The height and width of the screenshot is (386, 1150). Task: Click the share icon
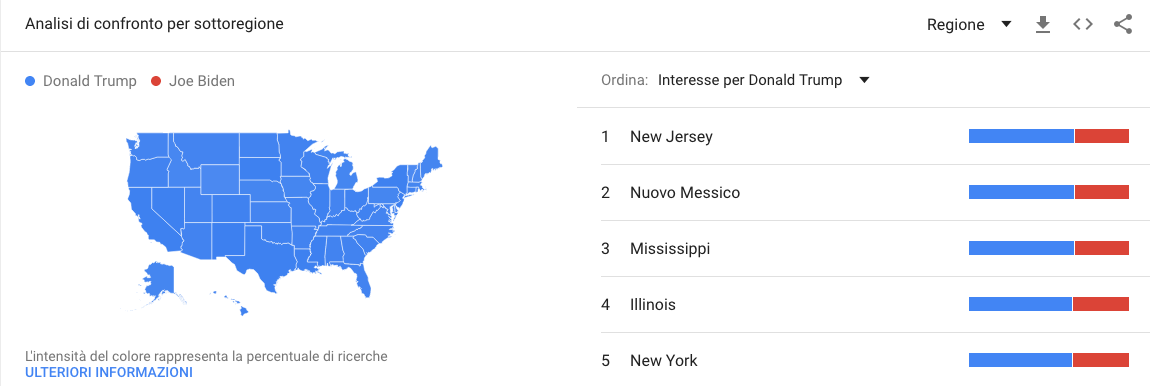(x=1123, y=24)
